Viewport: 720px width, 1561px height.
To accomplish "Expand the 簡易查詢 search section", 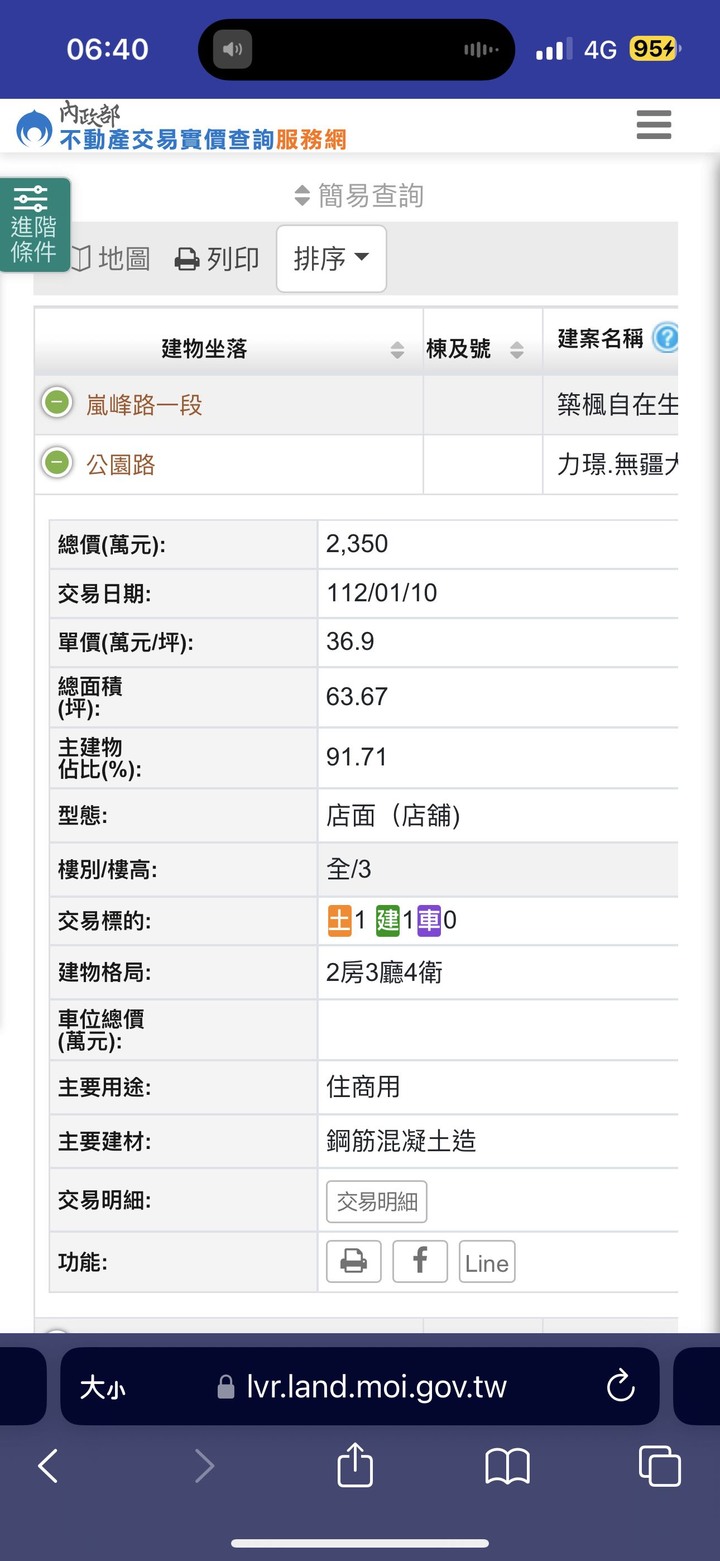I will click(359, 196).
